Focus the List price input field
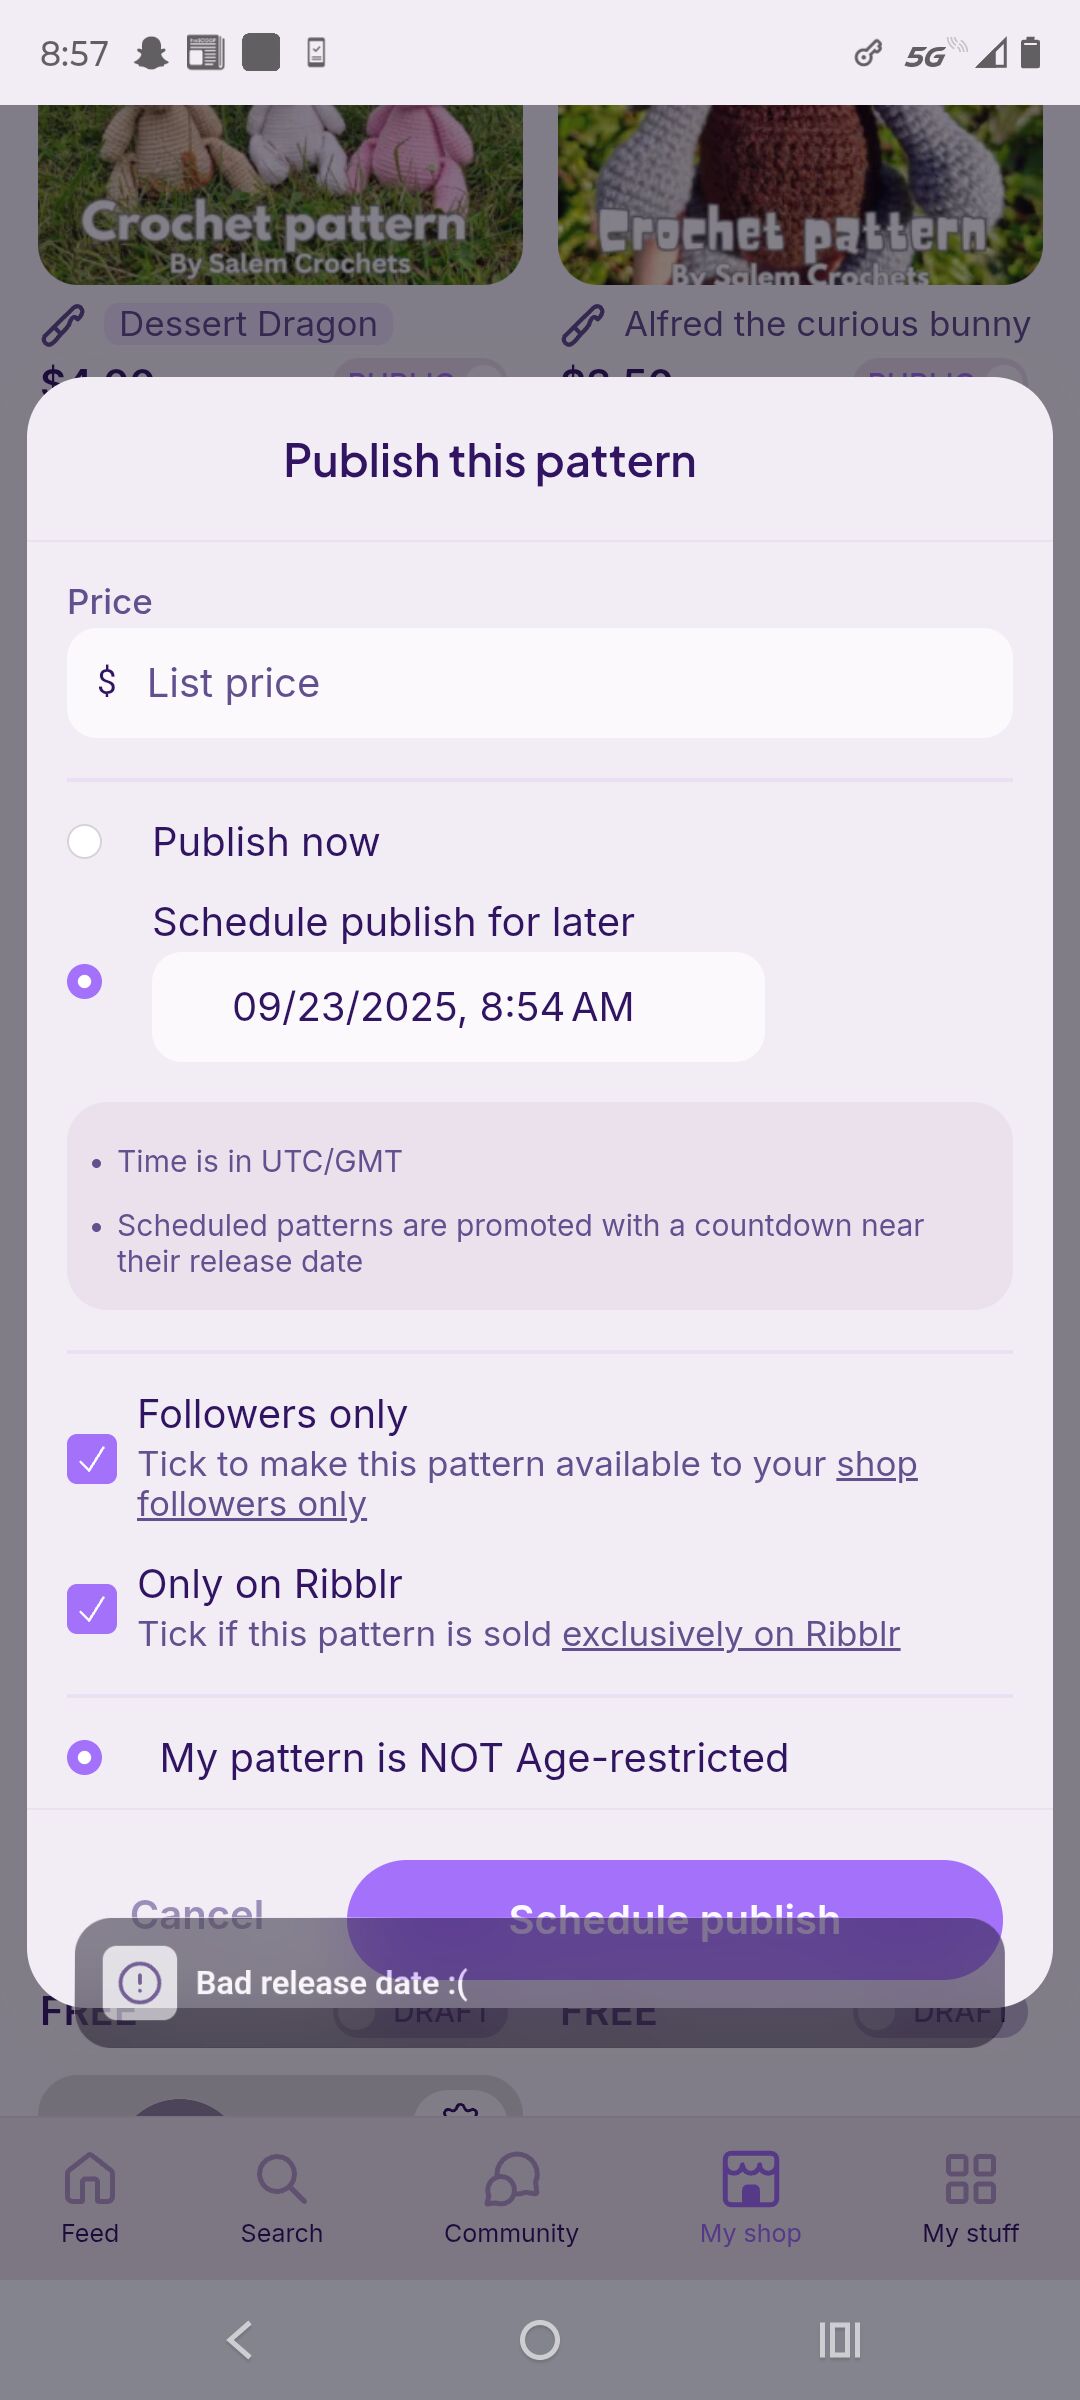 coord(540,683)
